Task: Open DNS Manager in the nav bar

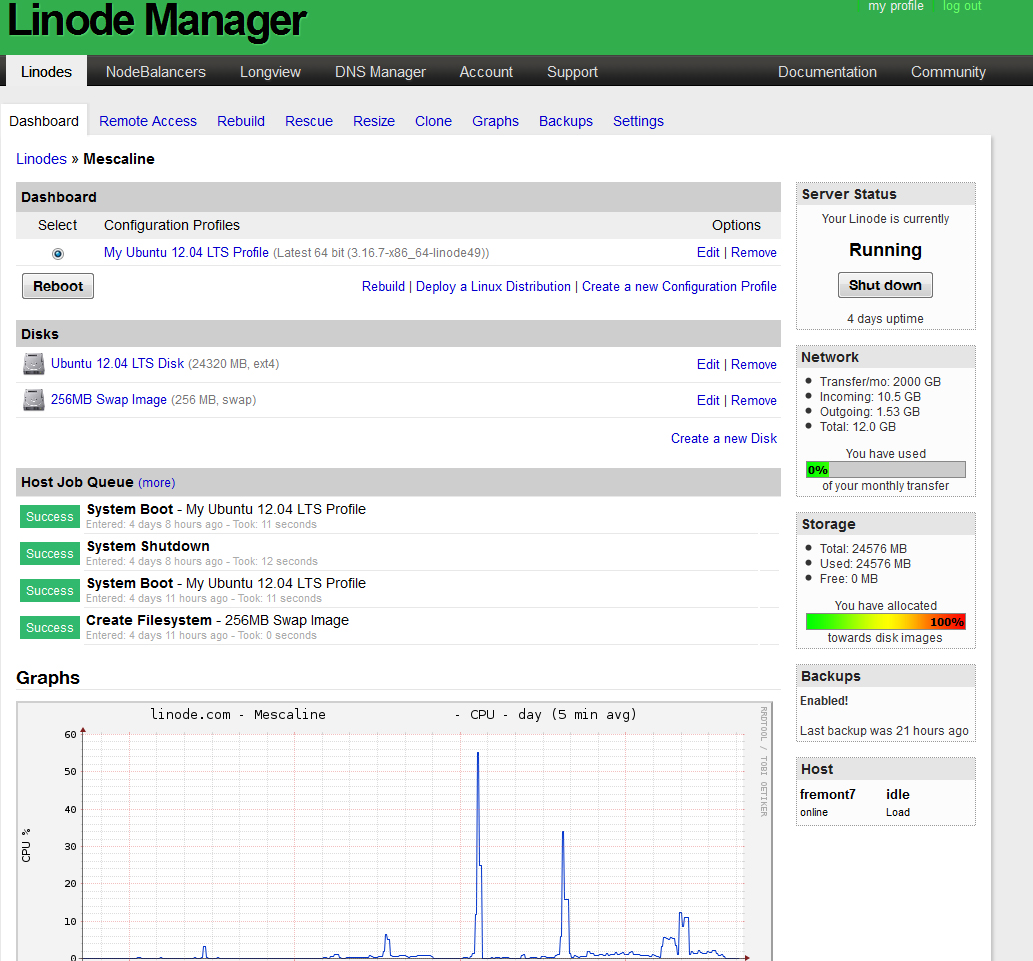Action: [x=380, y=72]
